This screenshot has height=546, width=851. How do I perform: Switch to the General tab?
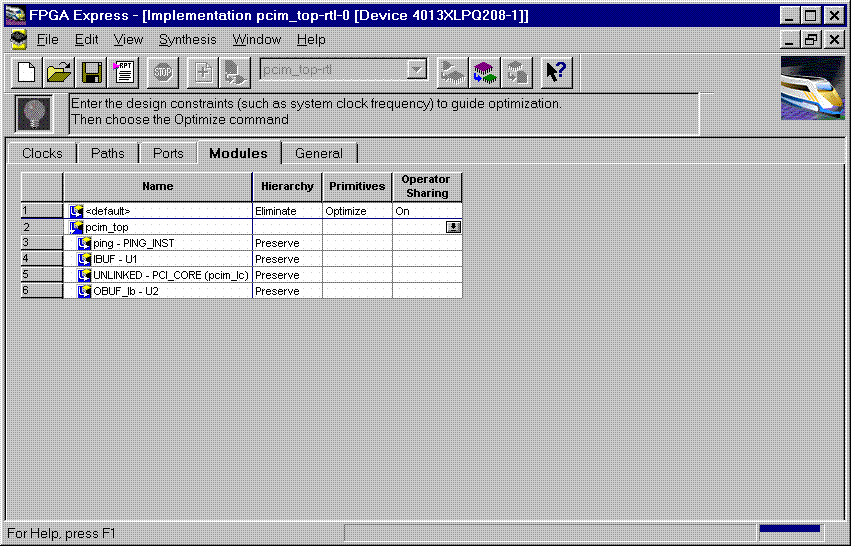click(319, 153)
